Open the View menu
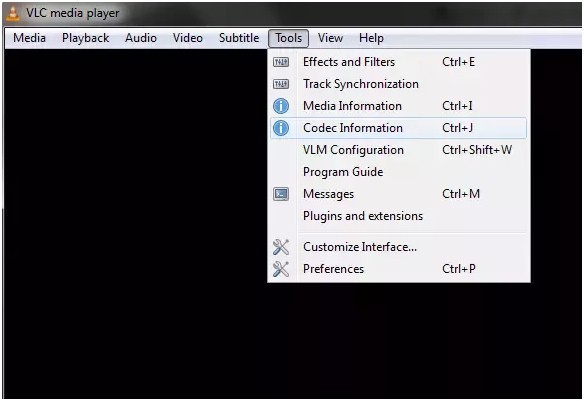The image size is (584, 401). coord(330,38)
